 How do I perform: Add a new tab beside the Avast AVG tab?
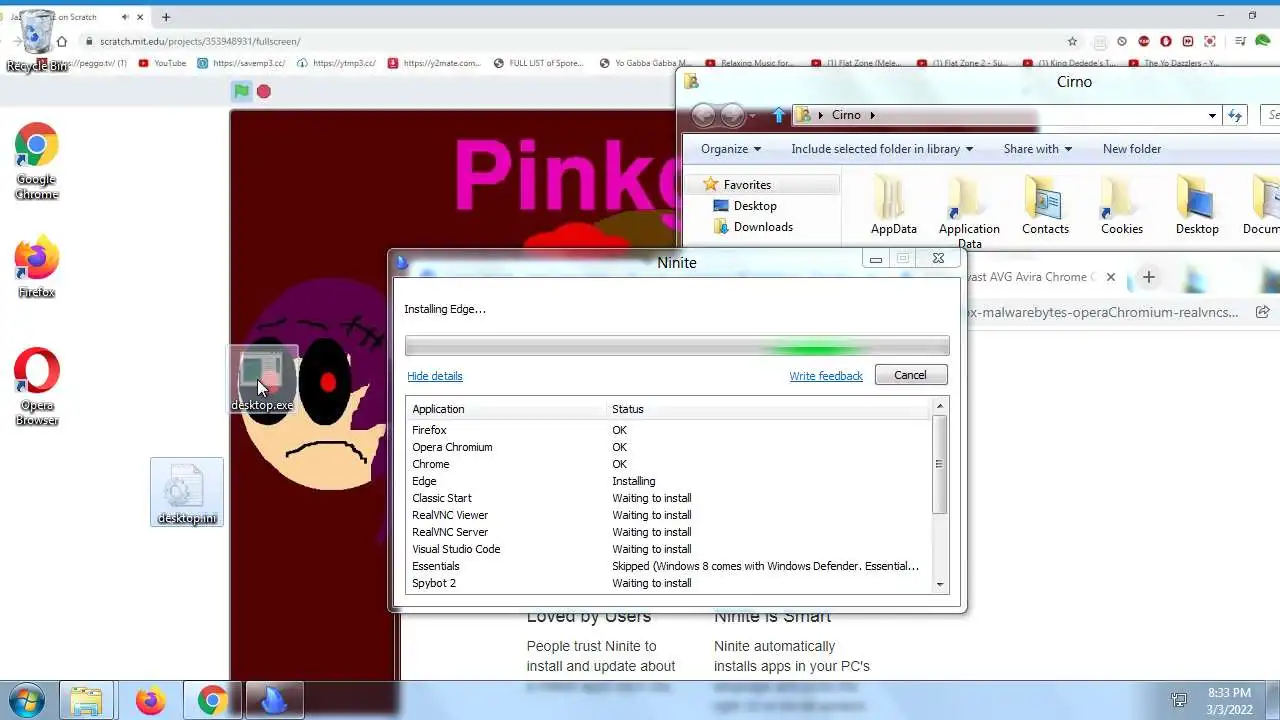[x=1149, y=277]
